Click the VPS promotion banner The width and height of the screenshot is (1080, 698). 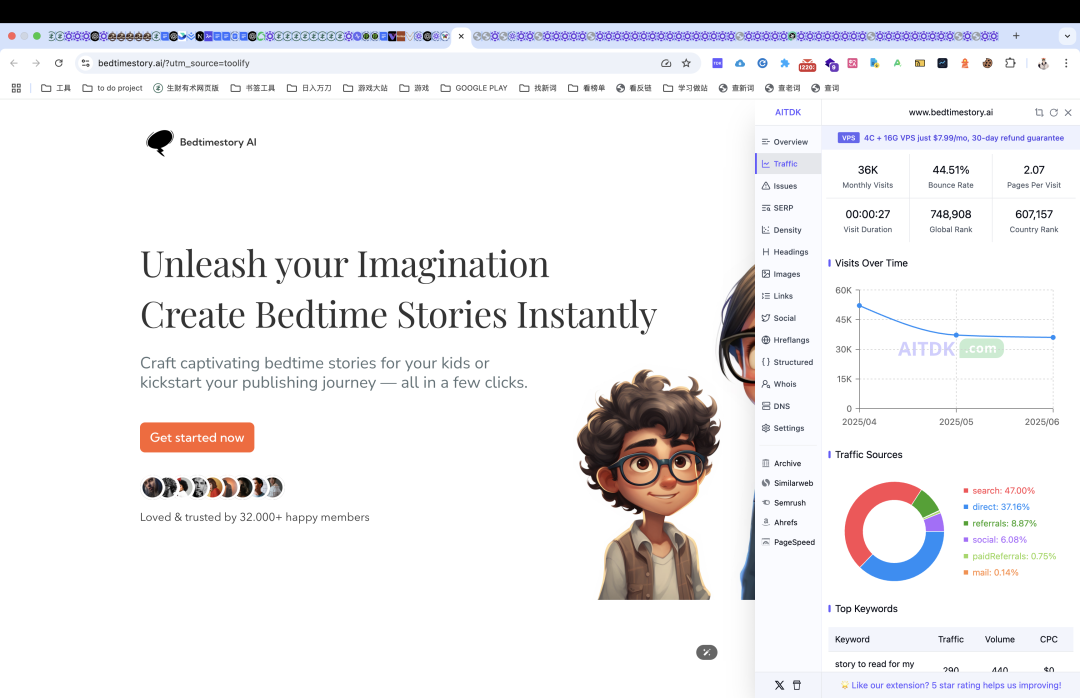[951, 138]
